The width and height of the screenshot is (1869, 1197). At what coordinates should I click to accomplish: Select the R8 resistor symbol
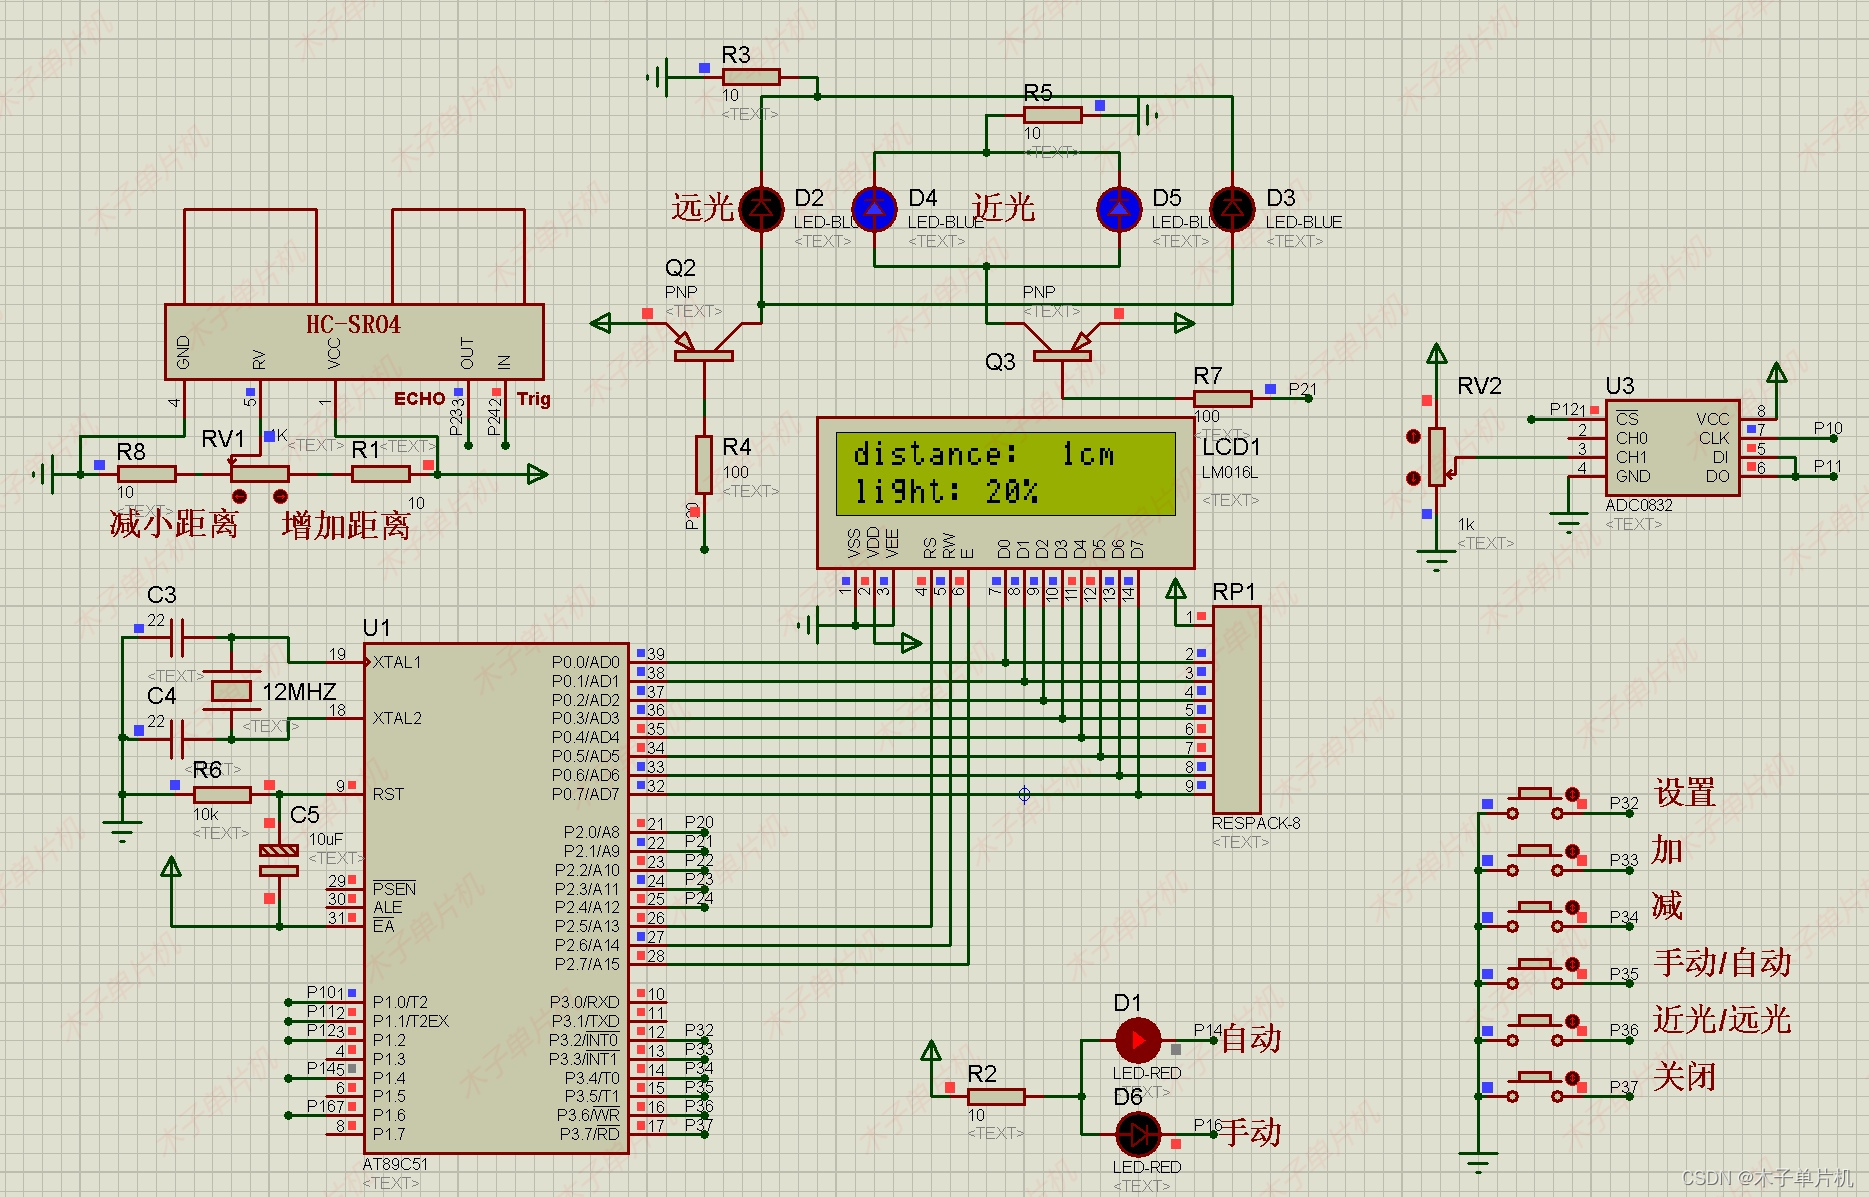(x=147, y=474)
